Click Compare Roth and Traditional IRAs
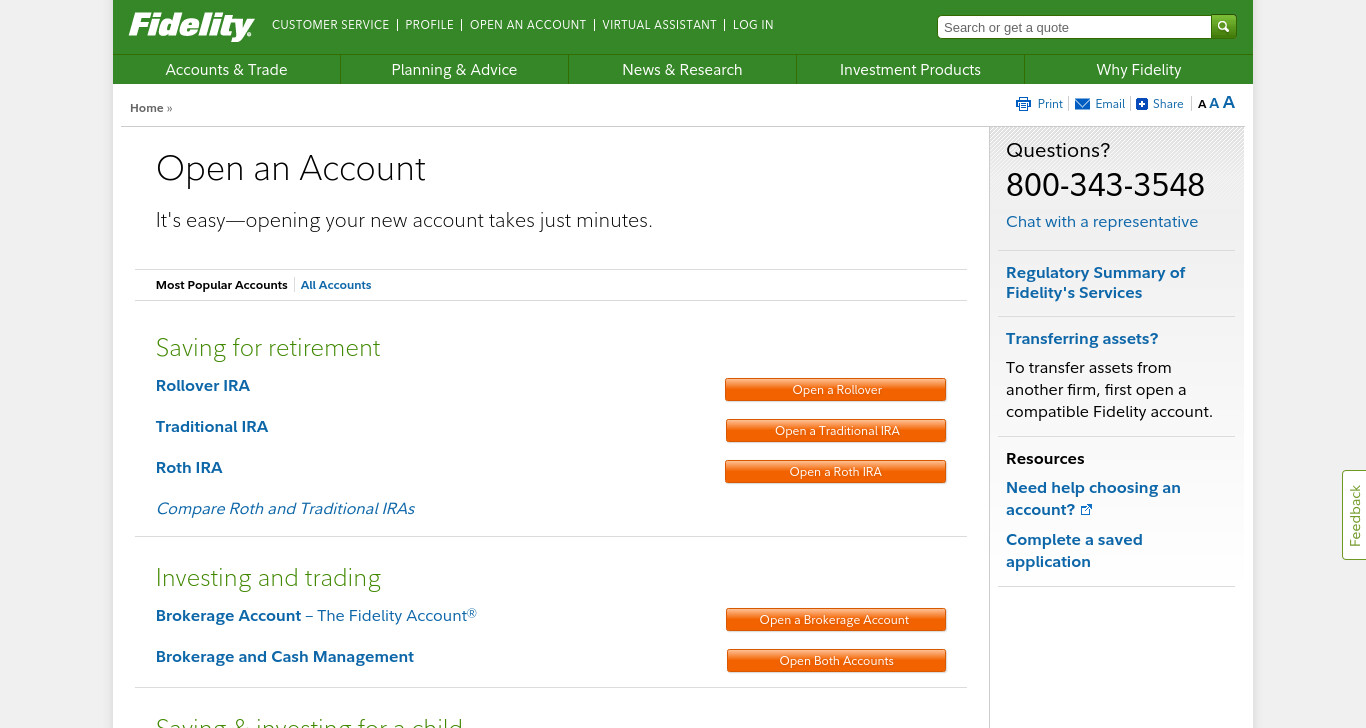Image resolution: width=1366 pixels, height=728 pixels. [285, 509]
